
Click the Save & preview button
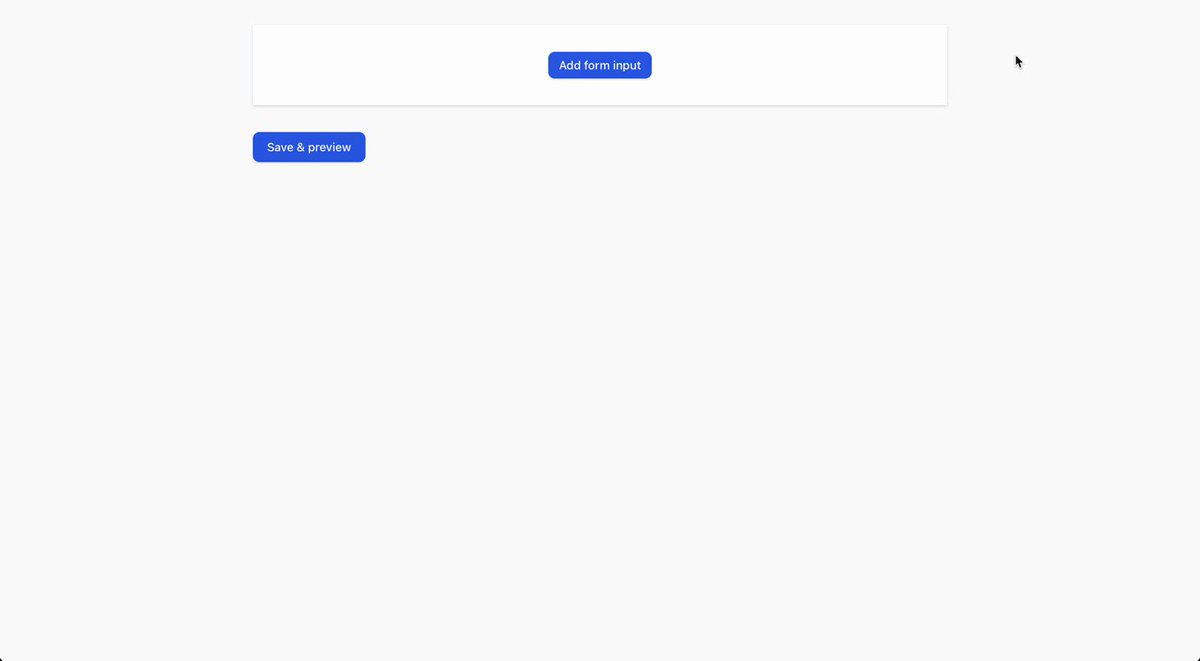(x=308, y=147)
